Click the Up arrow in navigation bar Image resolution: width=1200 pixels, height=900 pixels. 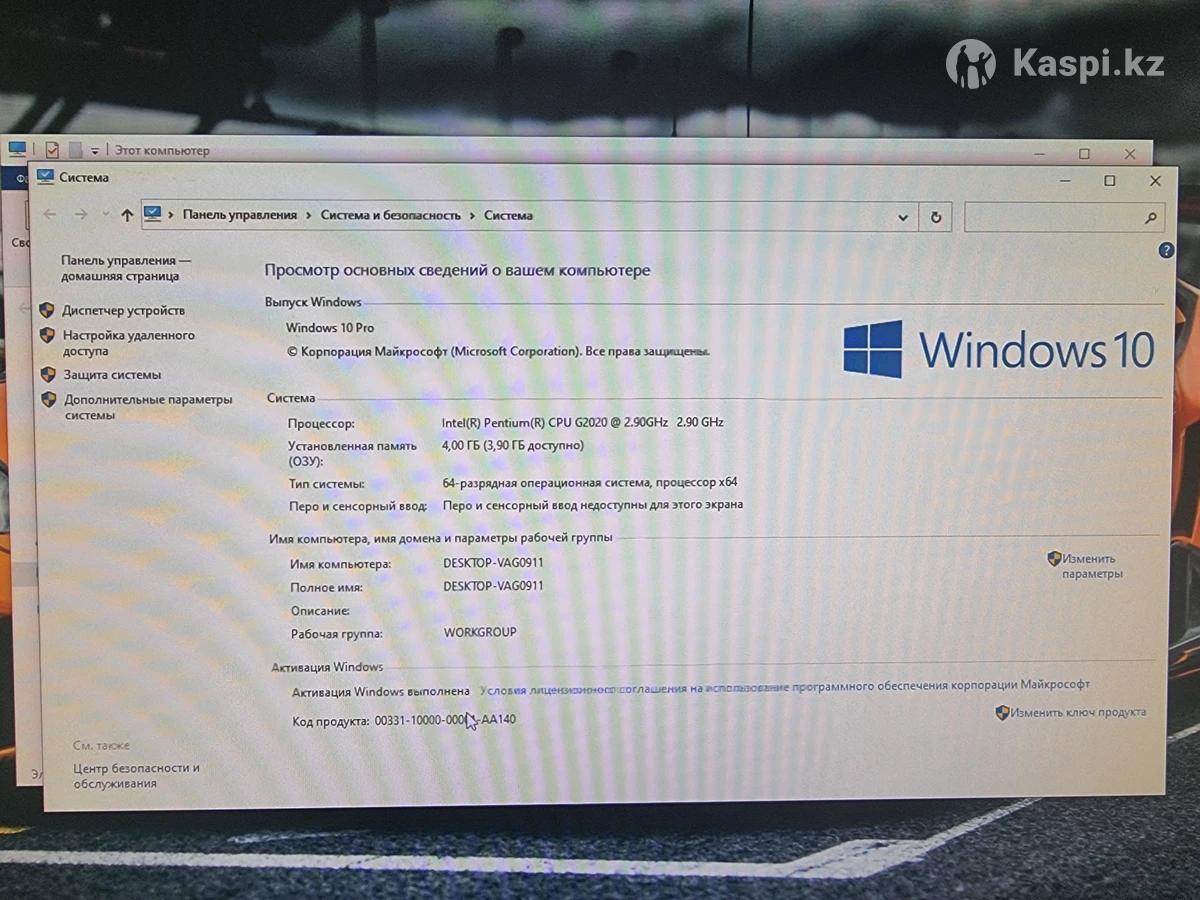[127, 215]
